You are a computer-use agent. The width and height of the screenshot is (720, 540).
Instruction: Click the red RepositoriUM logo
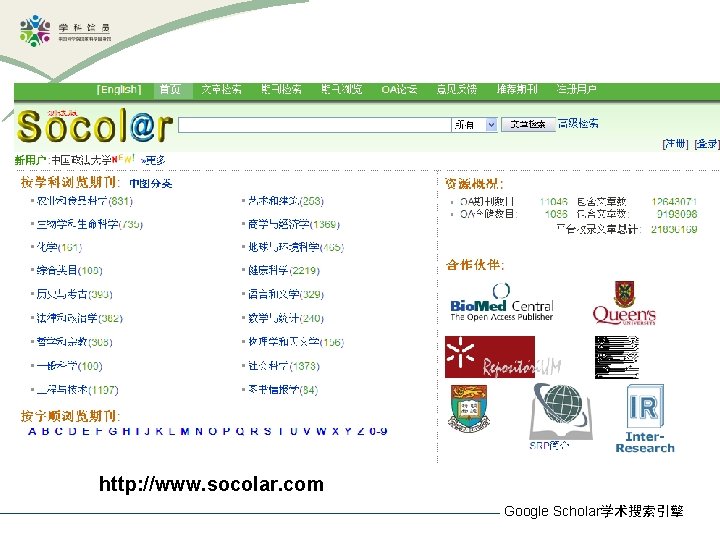tap(503, 357)
